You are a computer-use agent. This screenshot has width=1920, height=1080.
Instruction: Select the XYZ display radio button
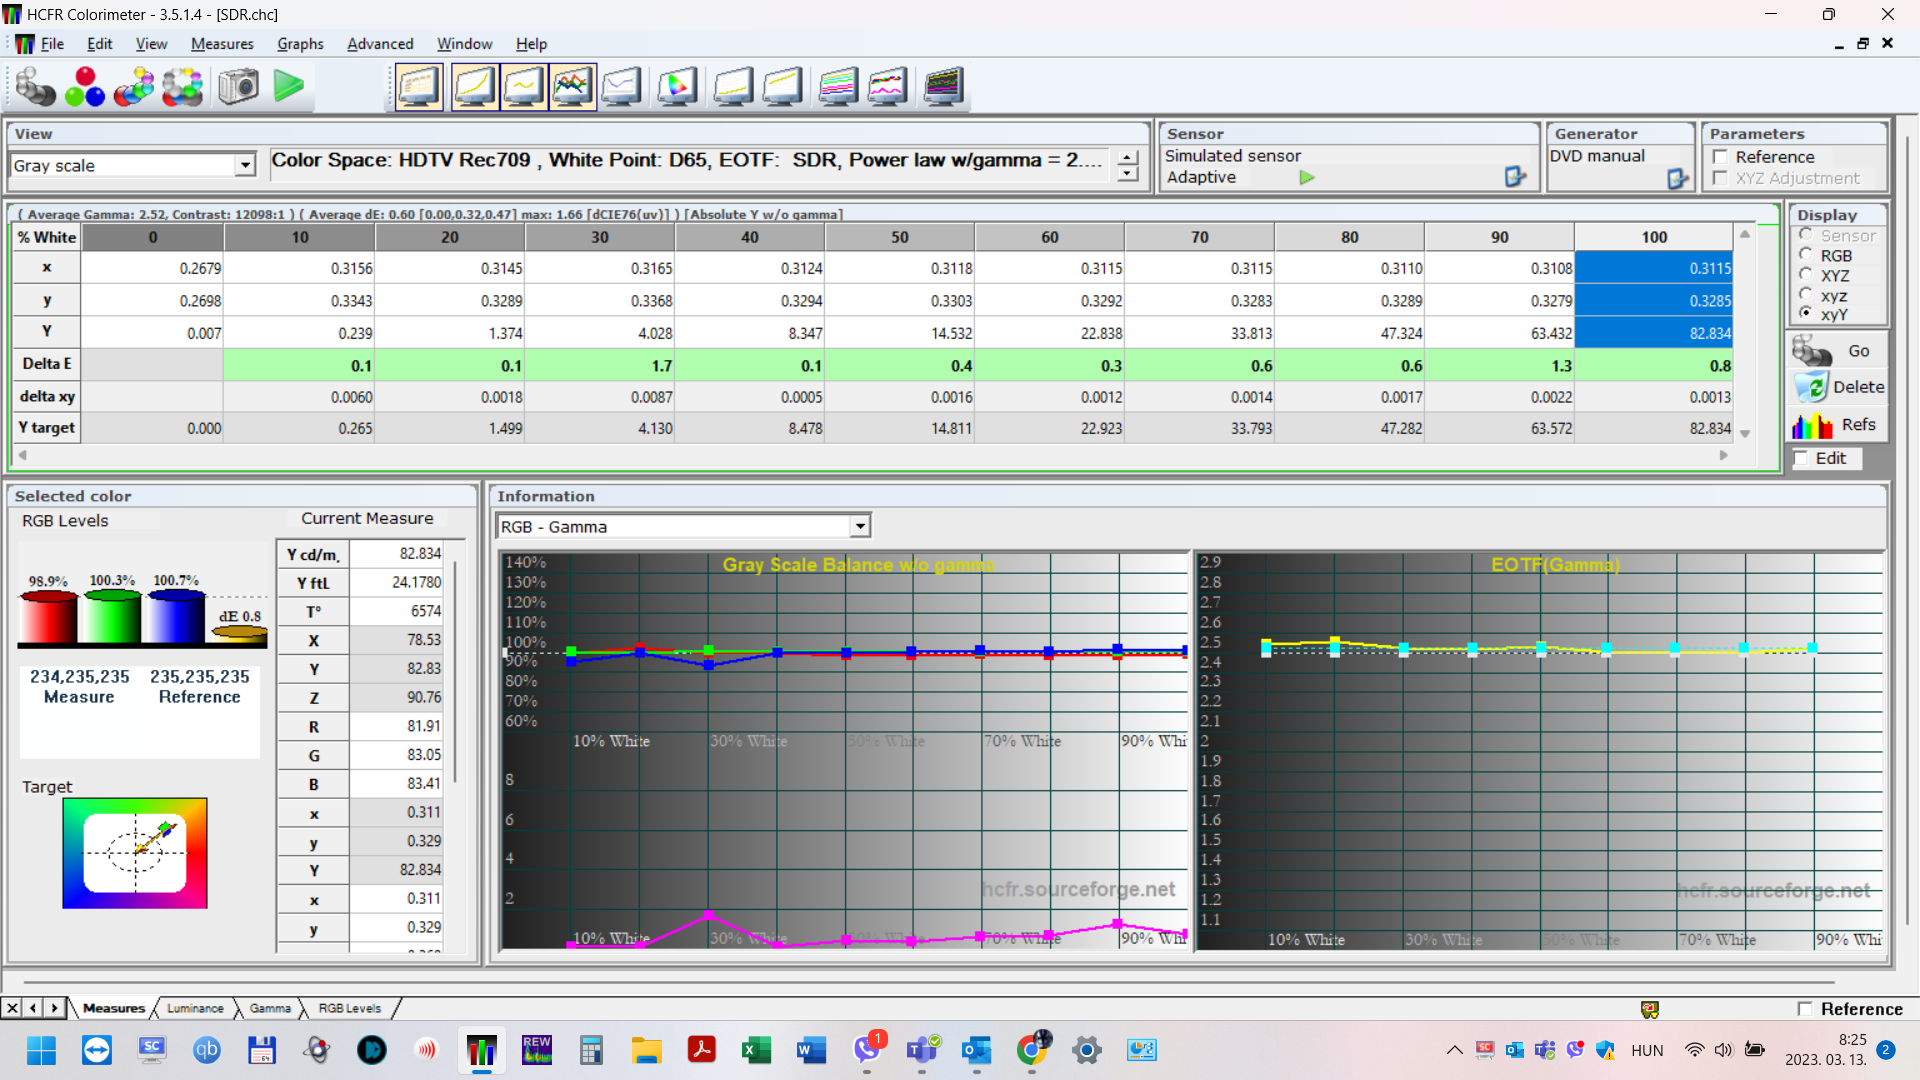tap(1806, 275)
